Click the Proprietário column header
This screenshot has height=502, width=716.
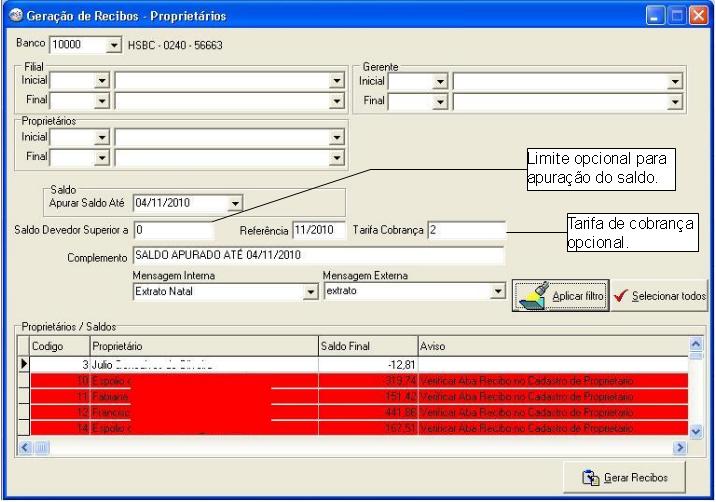(200, 345)
